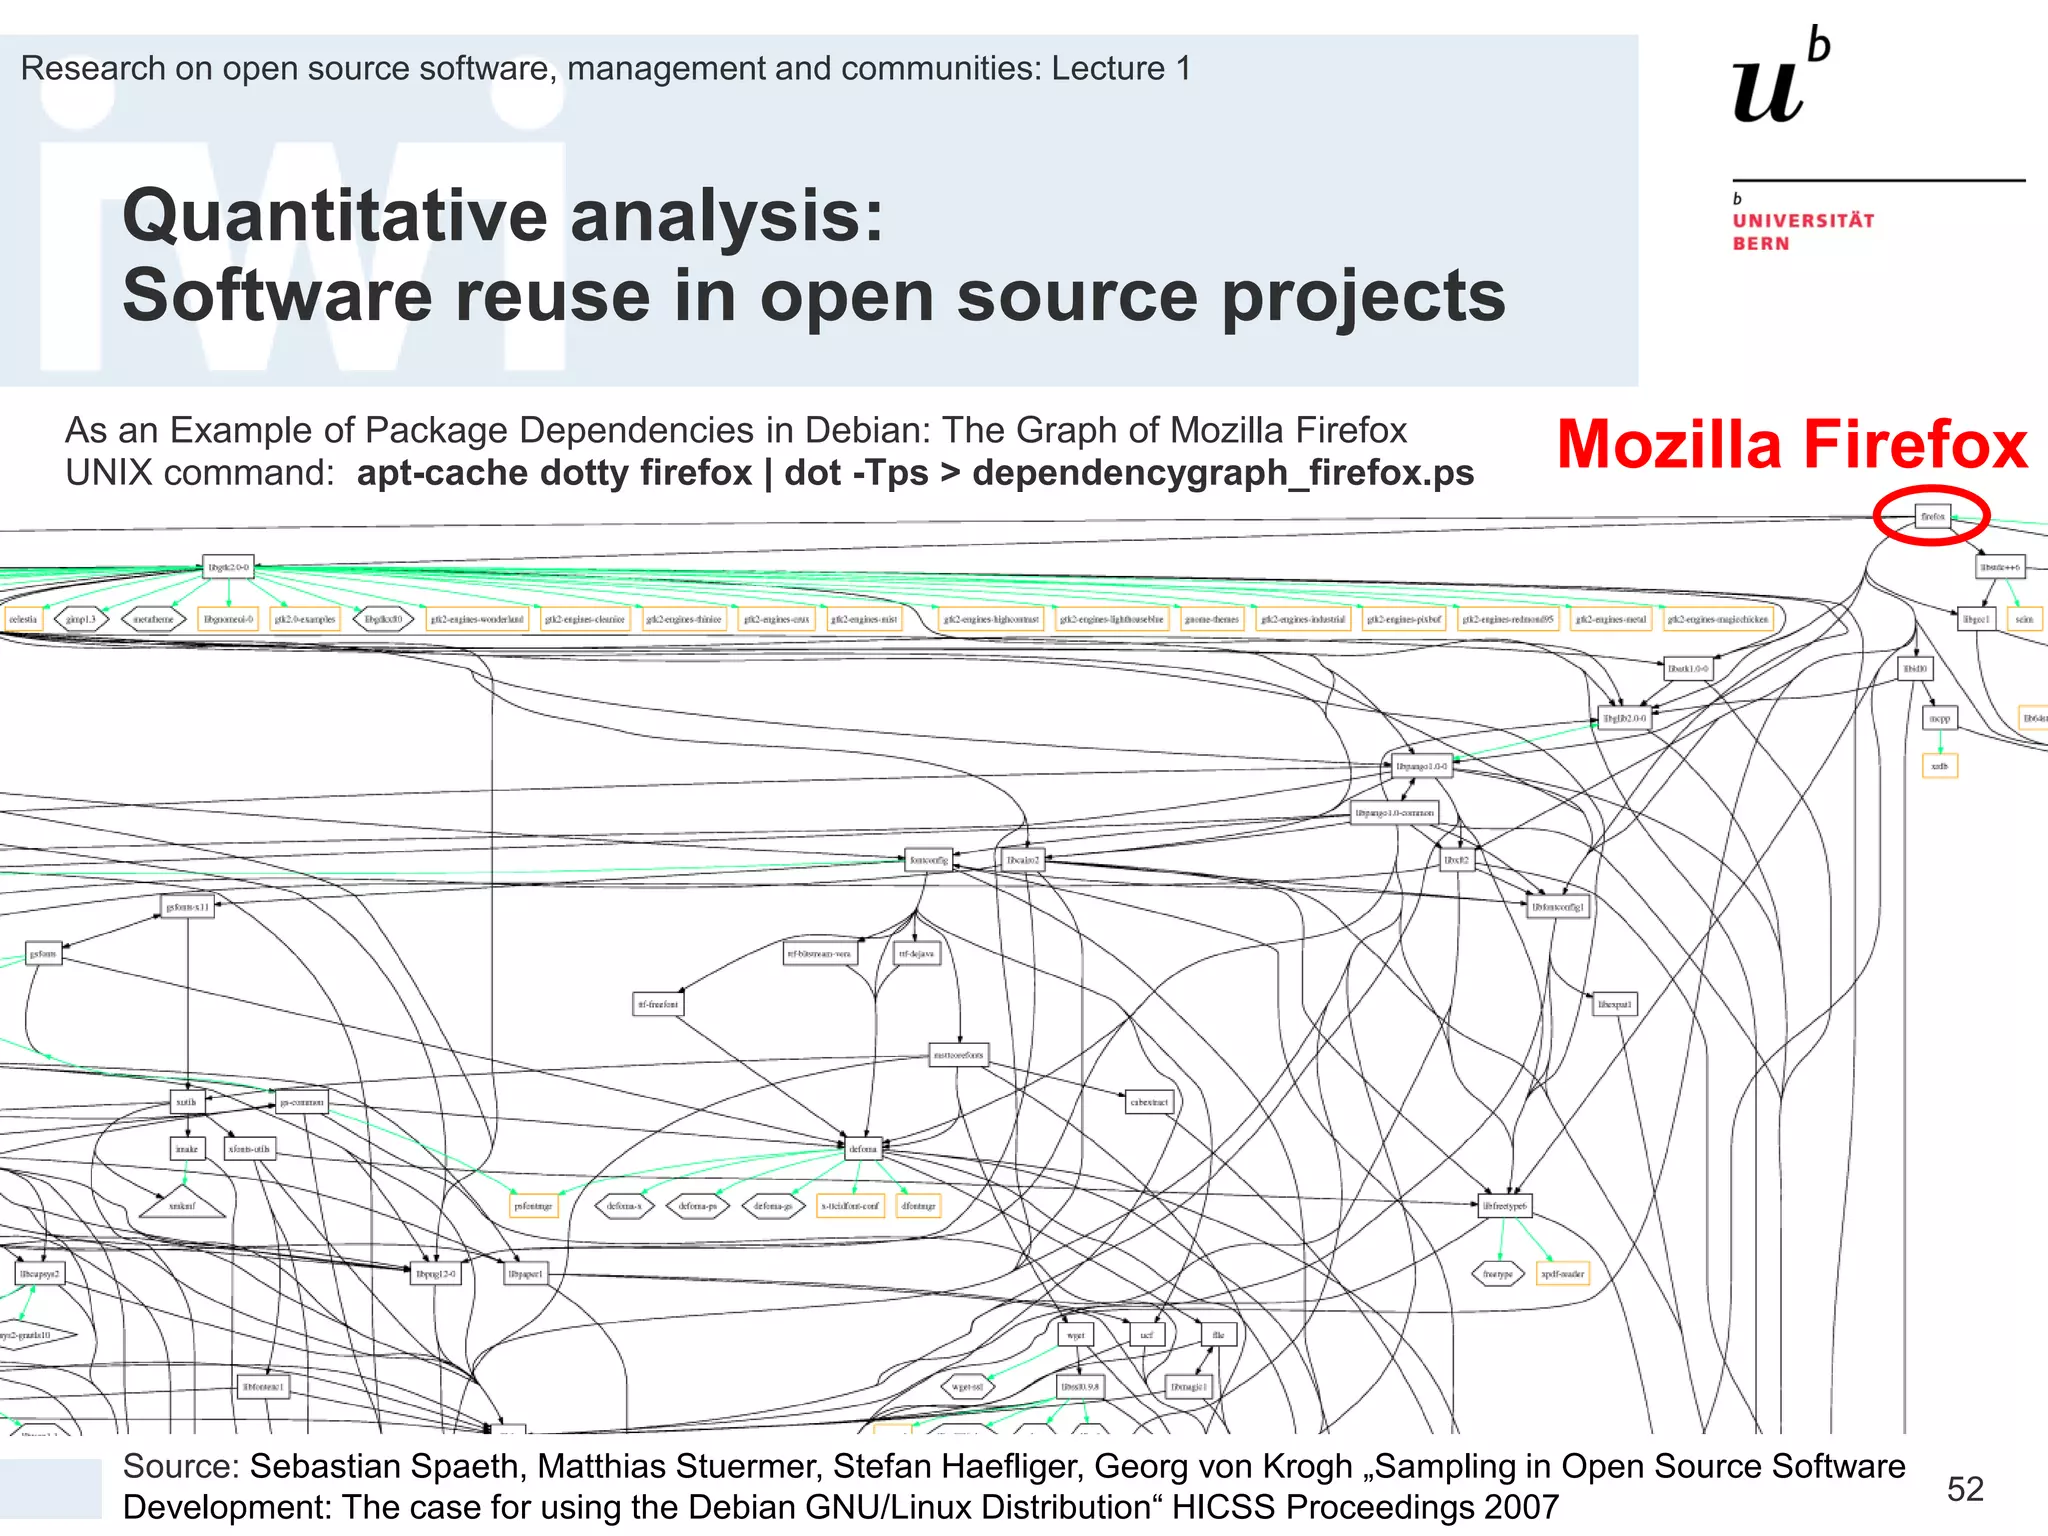
Task: Select the libpango1.0-0 node
Action: pos(1421,766)
